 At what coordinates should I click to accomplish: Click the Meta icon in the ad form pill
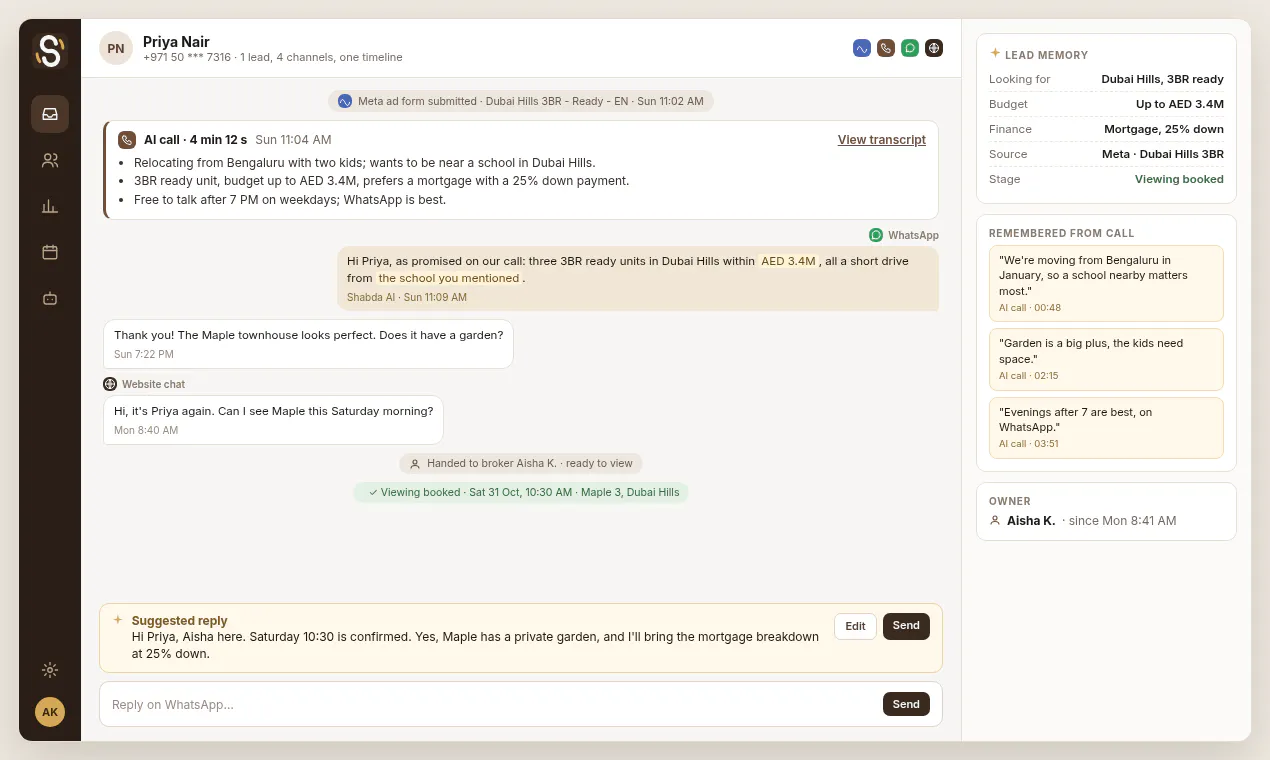345,101
